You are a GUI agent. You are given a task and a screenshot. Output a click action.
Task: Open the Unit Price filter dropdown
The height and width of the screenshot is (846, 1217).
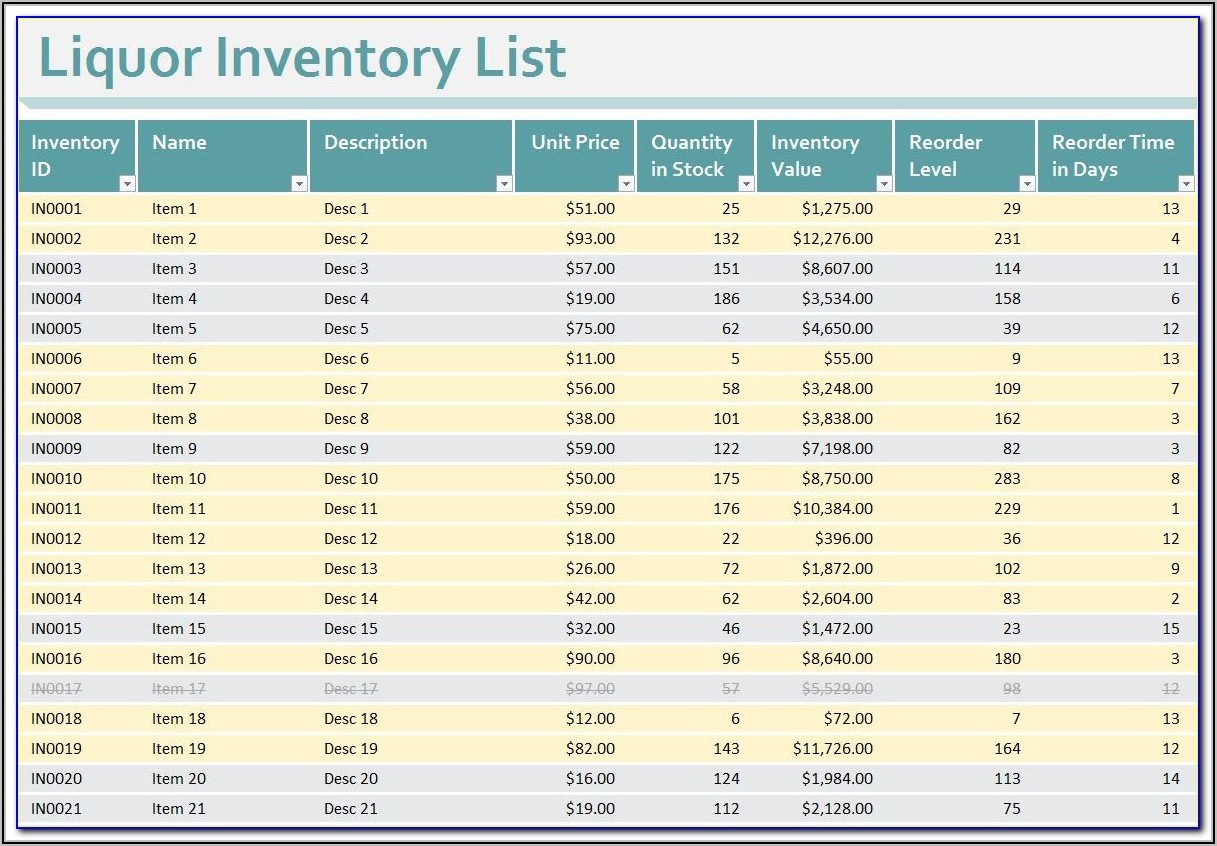tap(626, 184)
